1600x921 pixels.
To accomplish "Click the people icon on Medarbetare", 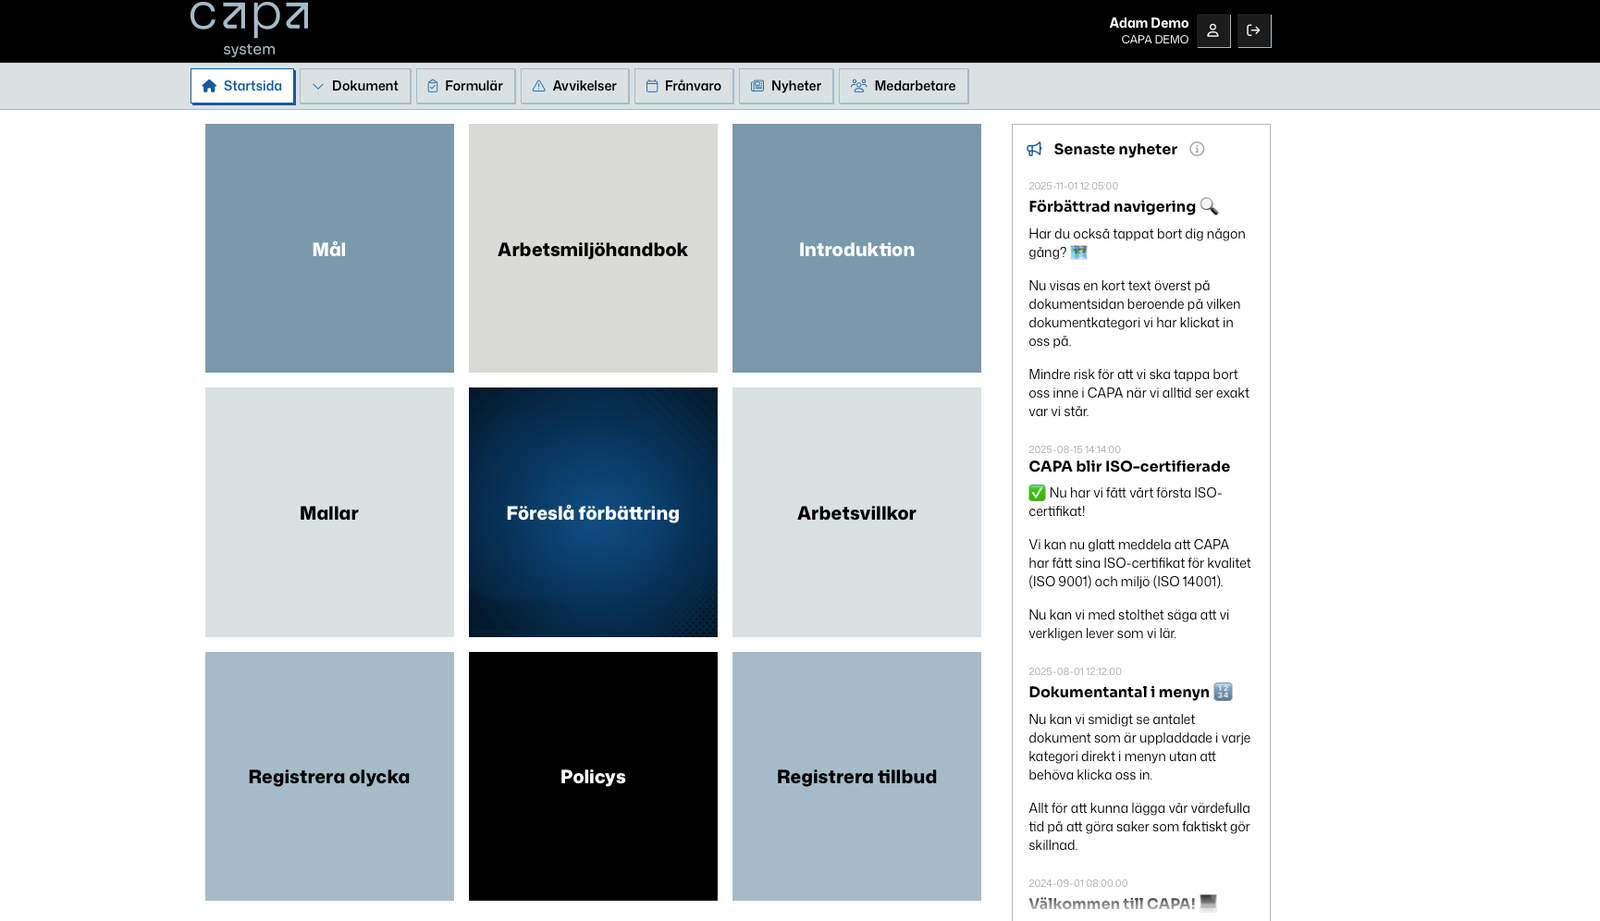I will [857, 86].
